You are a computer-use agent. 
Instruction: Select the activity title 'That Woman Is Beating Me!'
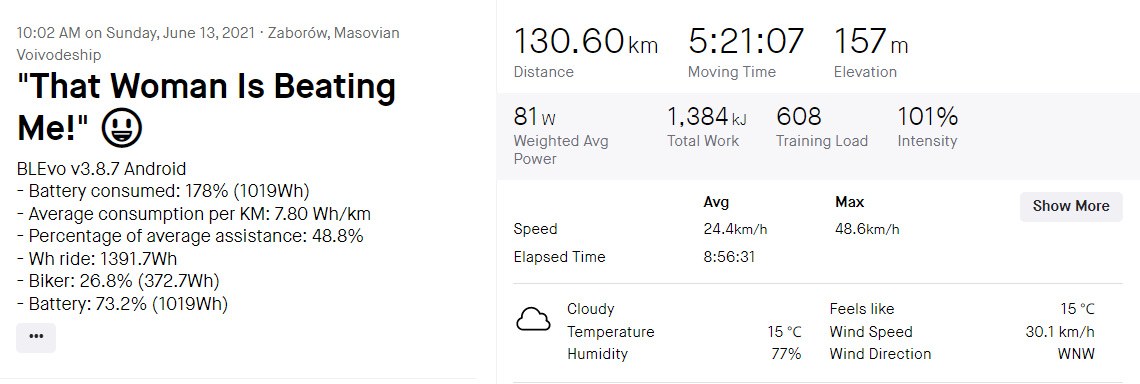pos(206,108)
